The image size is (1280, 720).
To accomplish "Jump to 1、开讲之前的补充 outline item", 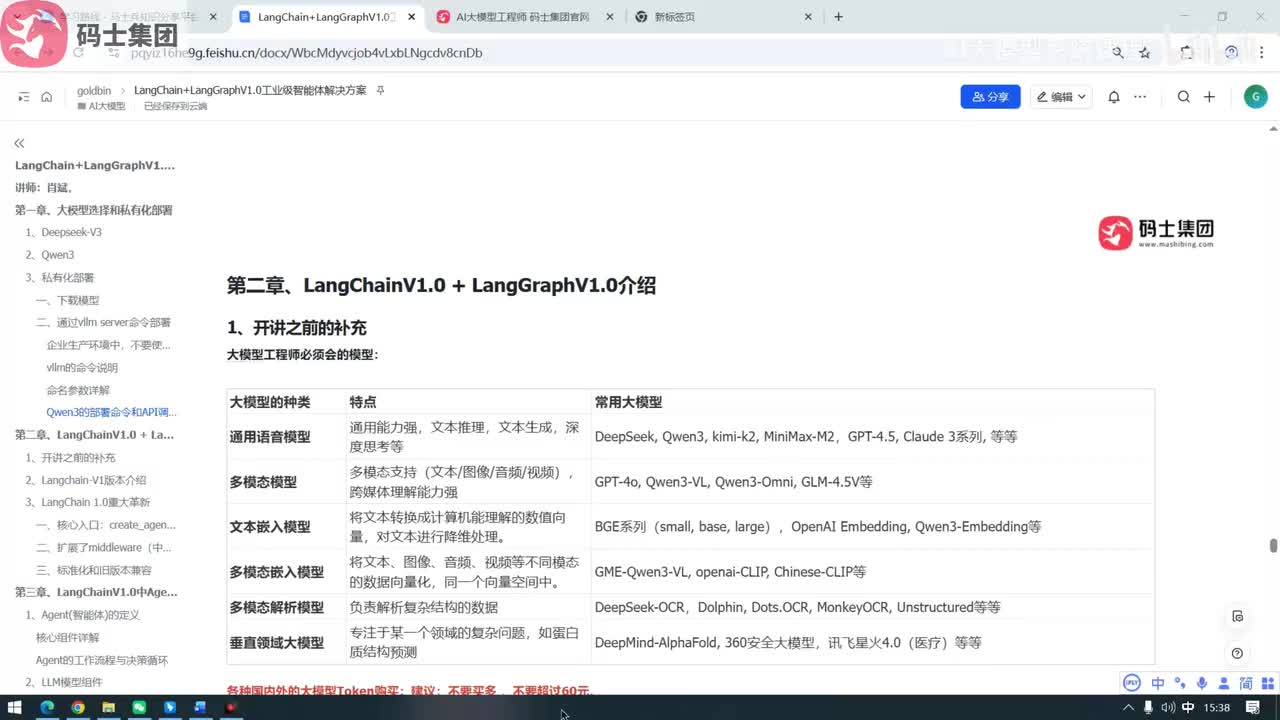I will coord(70,457).
